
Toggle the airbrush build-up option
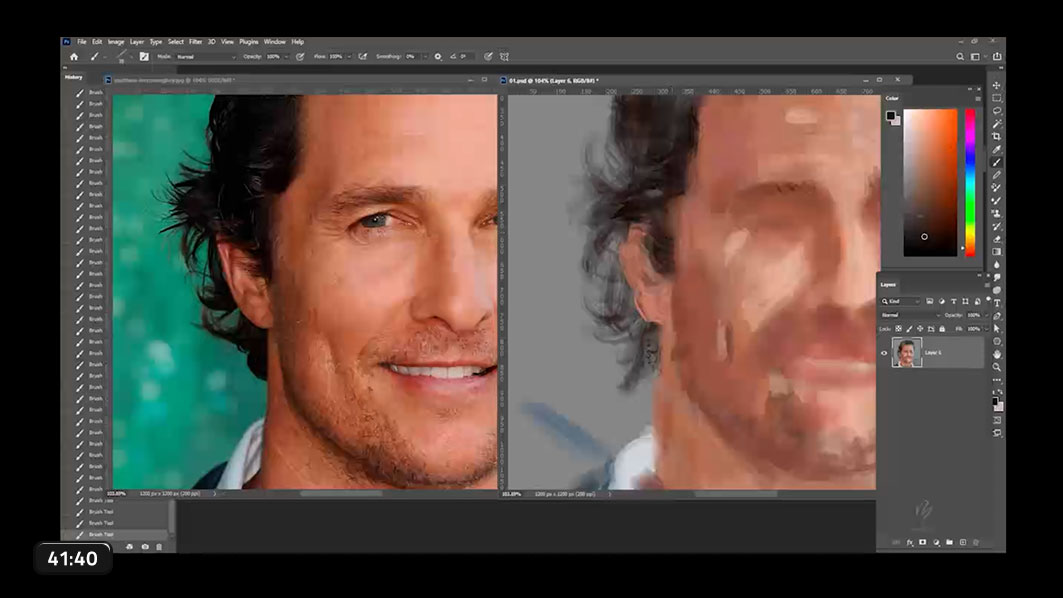point(362,57)
